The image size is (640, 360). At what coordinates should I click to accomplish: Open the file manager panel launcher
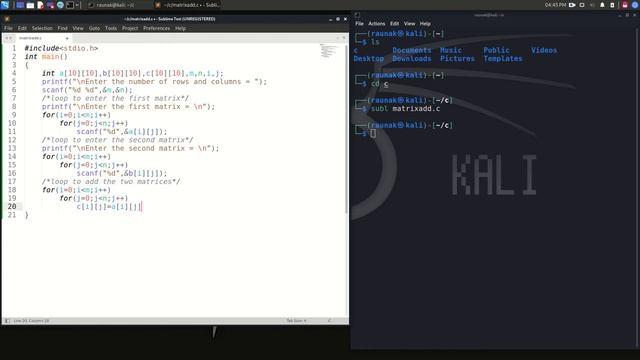[30, 5]
